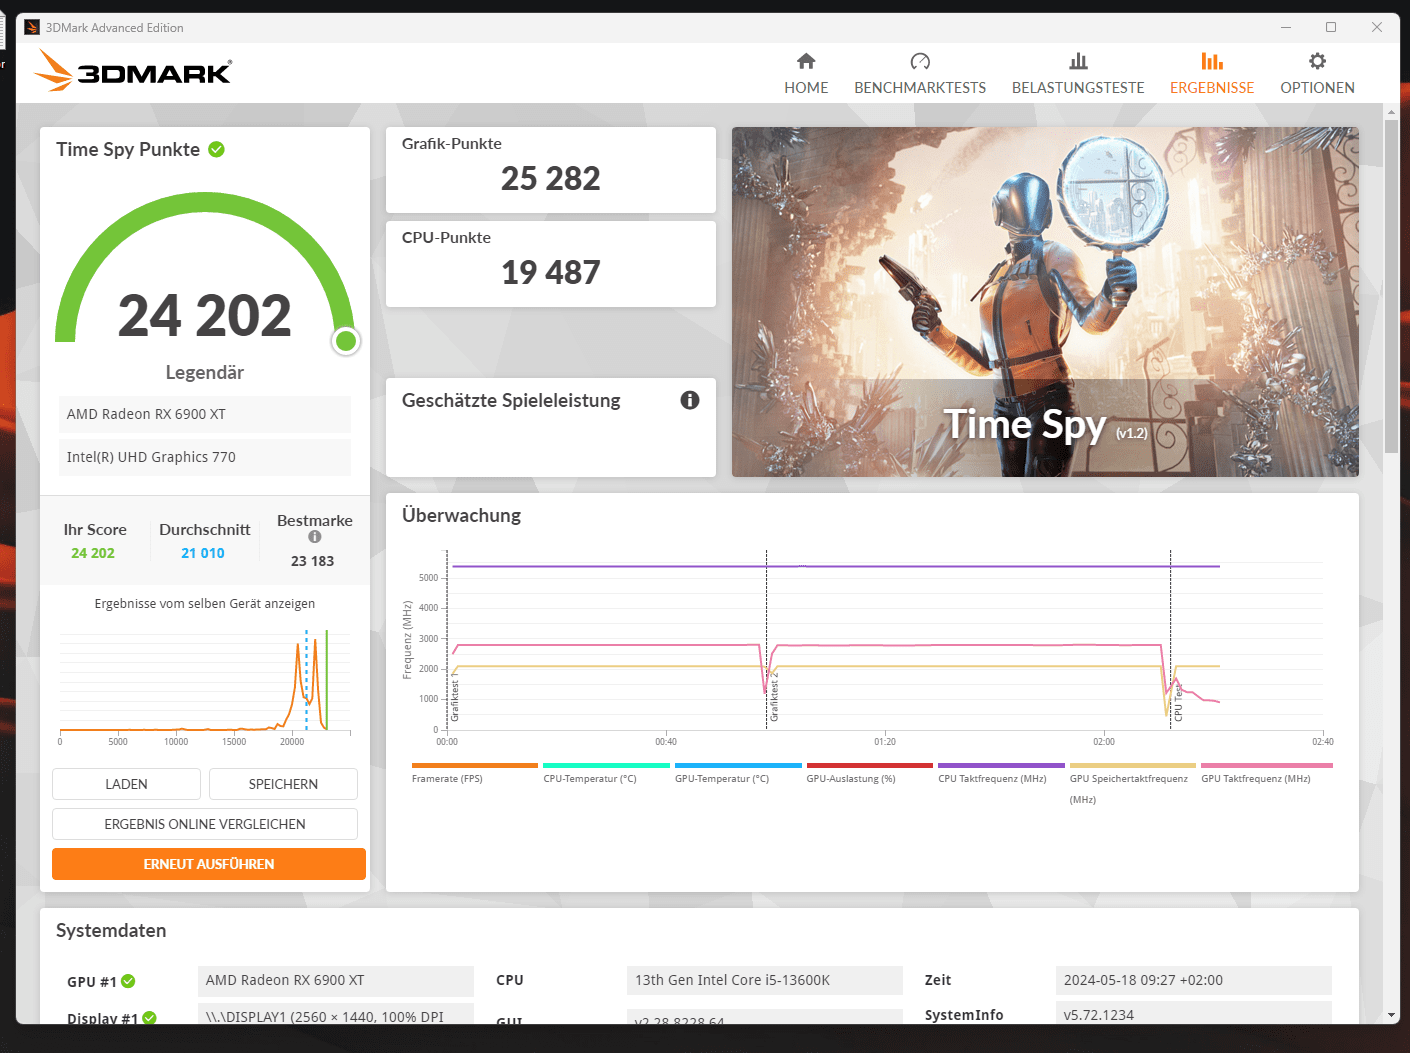
Task: Select the ERGEBNISSE tab
Action: coord(1212,74)
